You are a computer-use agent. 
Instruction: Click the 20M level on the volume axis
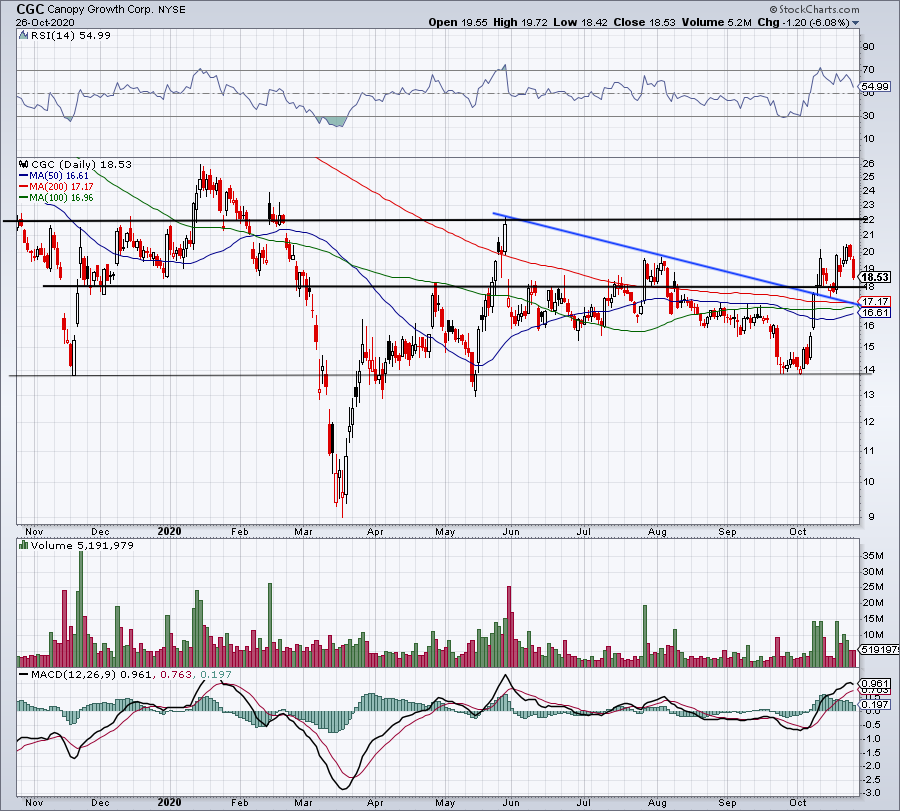(x=872, y=603)
